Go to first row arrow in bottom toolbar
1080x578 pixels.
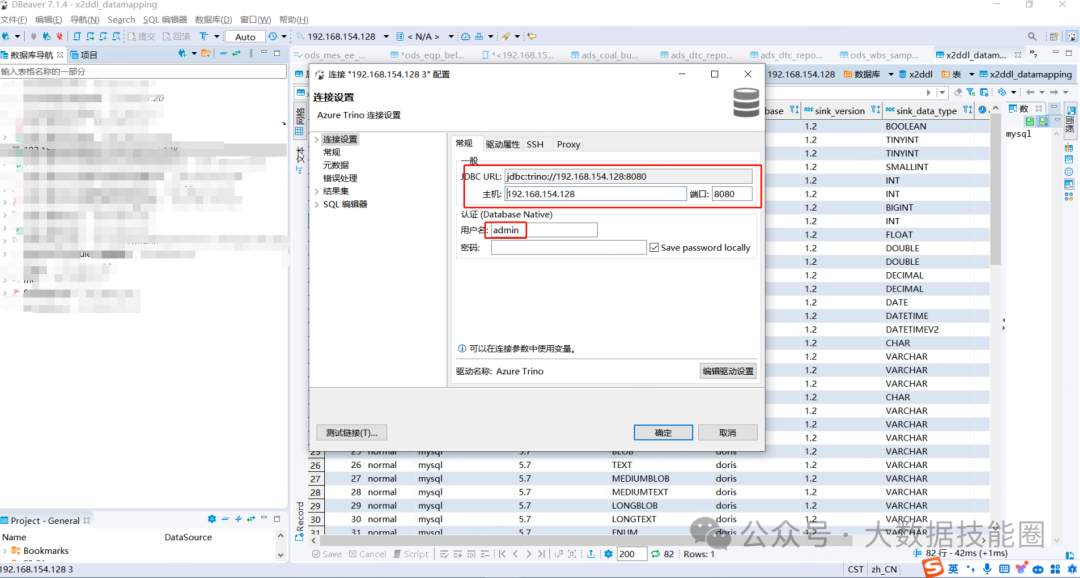pyautogui.click(x=502, y=554)
